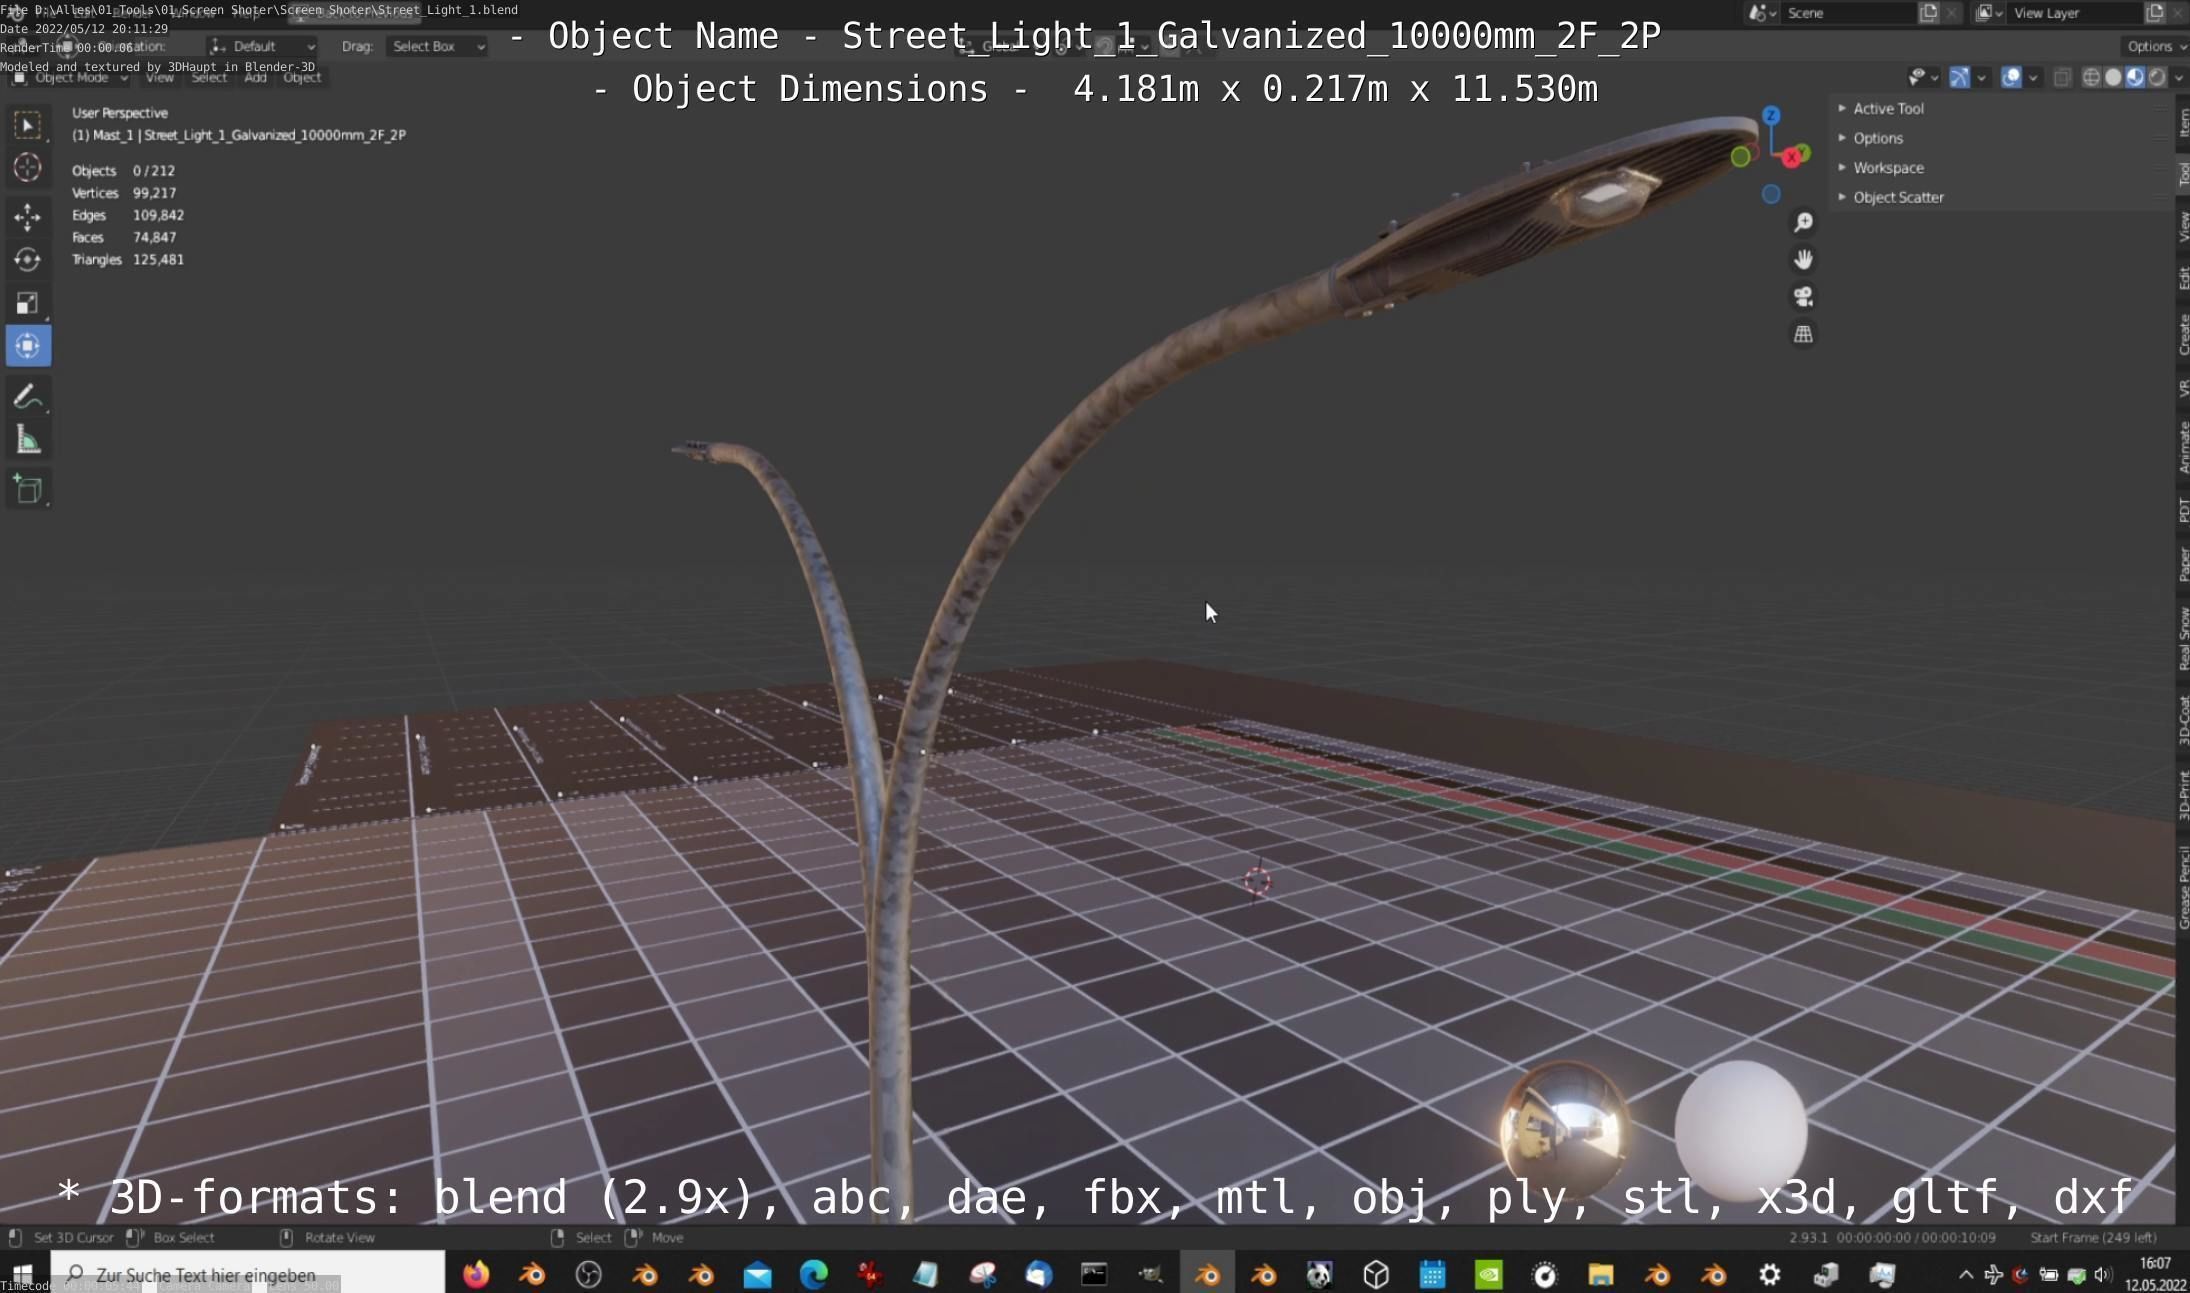The height and width of the screenshot is (1293, 2190).
Task: Click the red X axis gizmo ball
Action: click(1791, 157)
